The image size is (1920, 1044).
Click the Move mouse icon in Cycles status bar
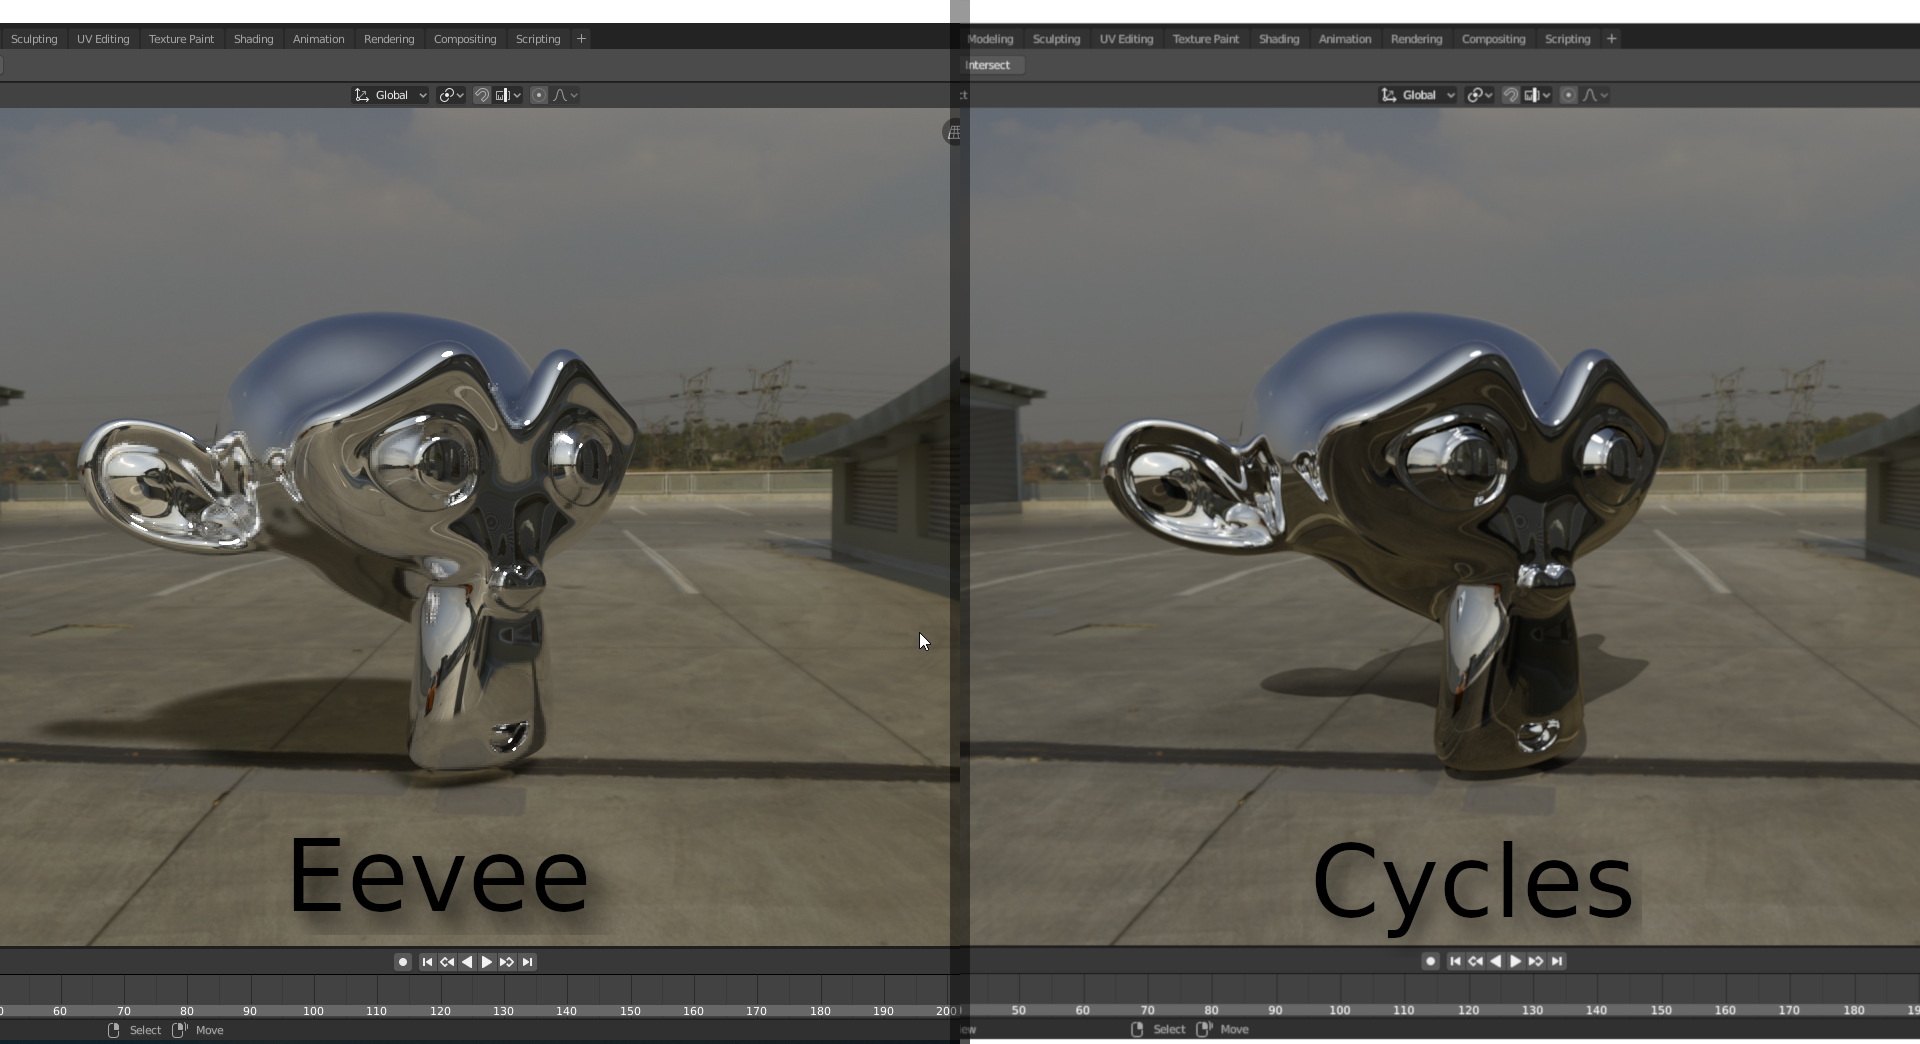point(1204,1029)
